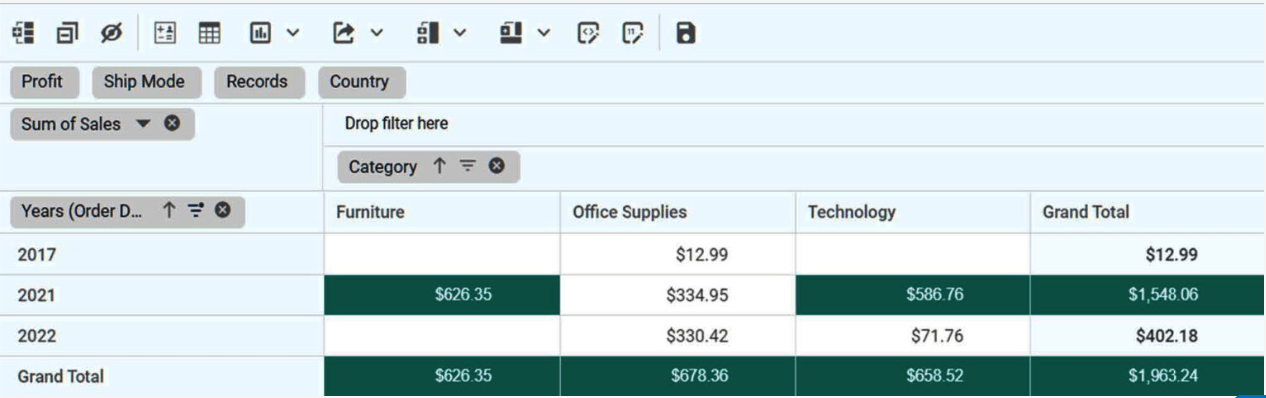Remove the Years (Order Date) row field
The width and height of the screenshot is (1266, 398).
click(223, 210)
